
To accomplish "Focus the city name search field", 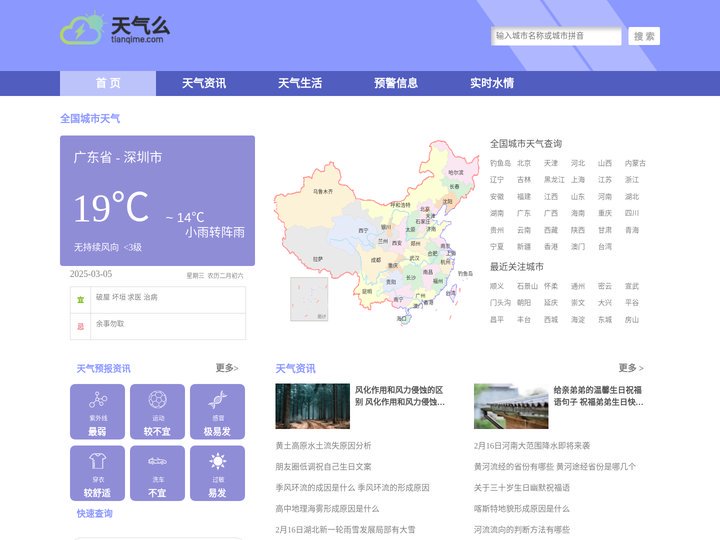I will (556, 36).
